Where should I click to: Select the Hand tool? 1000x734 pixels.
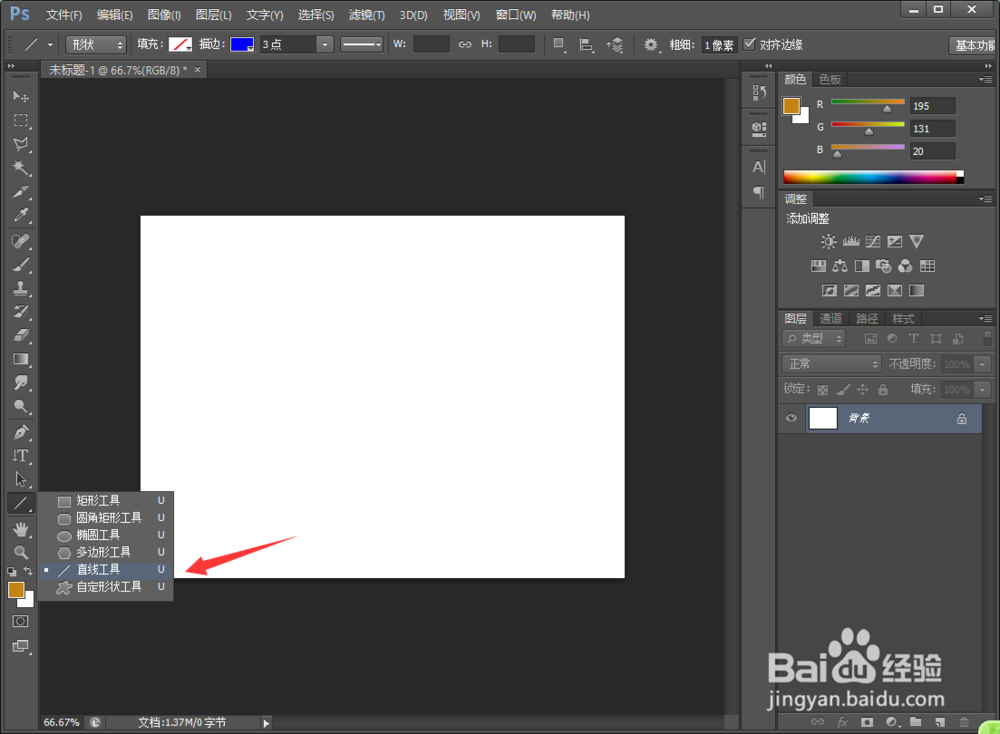click(20, 529)
